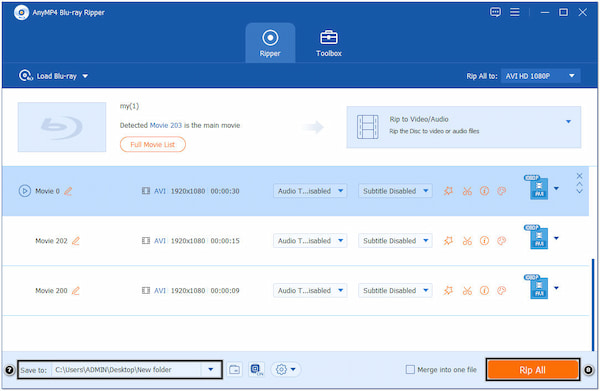Viewport: 600px width, 391px height.
Task: Open media info icon for Movie 200
Action: pos(484,291)
